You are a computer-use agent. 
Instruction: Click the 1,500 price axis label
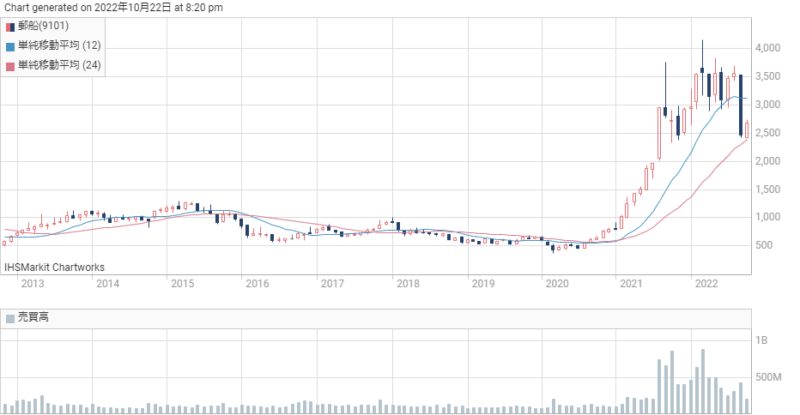(768, 189)
